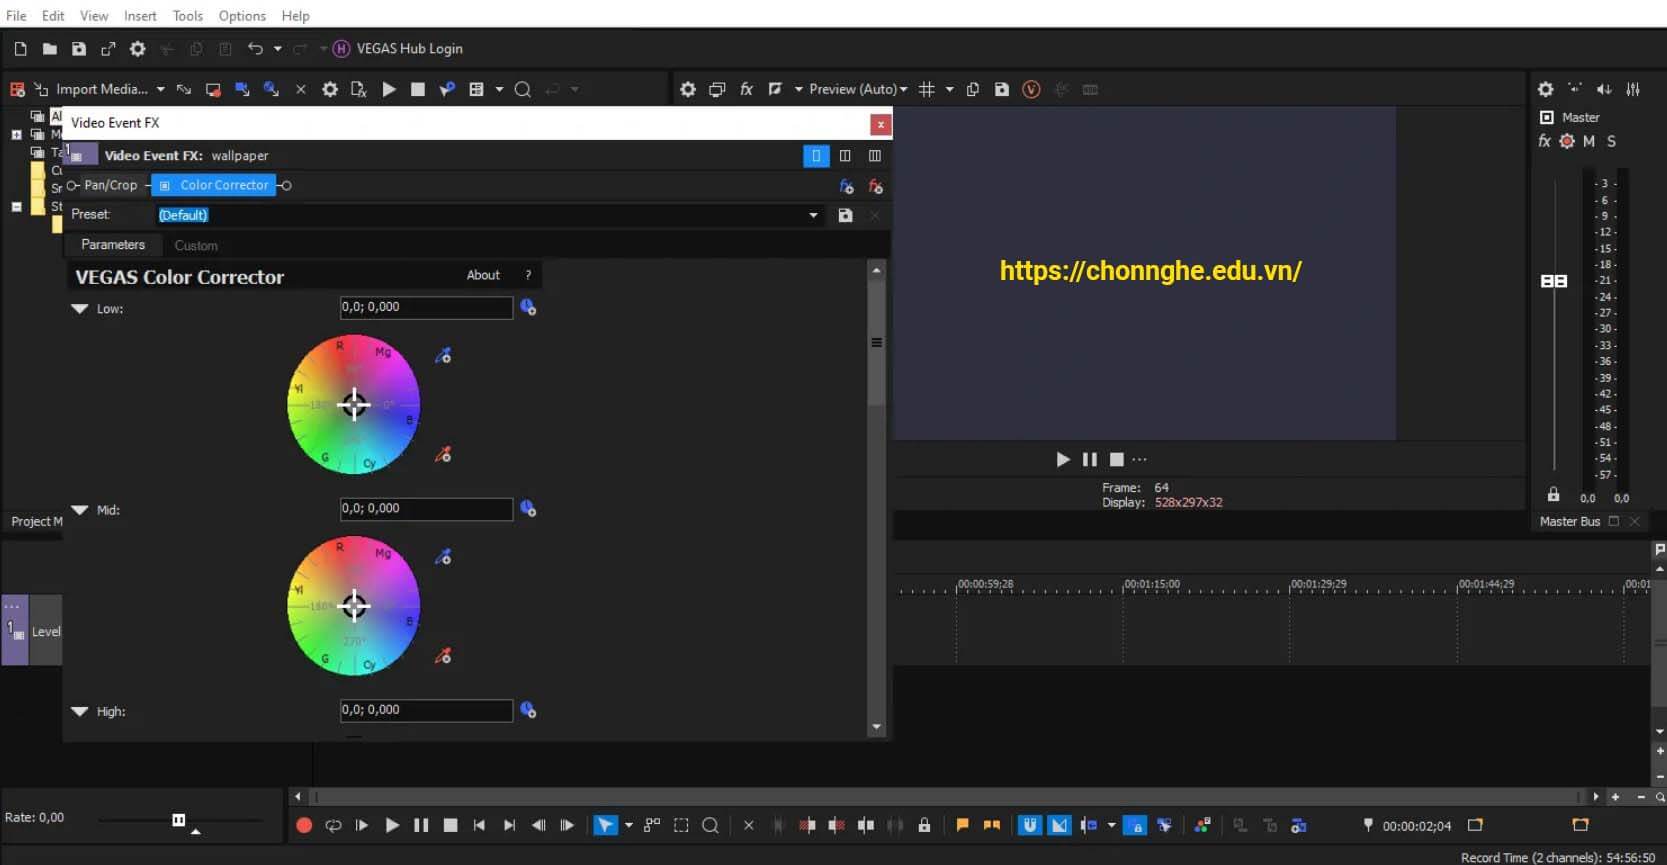Click the orange VEGAS circle icon in preview toolbar
The image size is (1667, 865).
point(1031,89)
